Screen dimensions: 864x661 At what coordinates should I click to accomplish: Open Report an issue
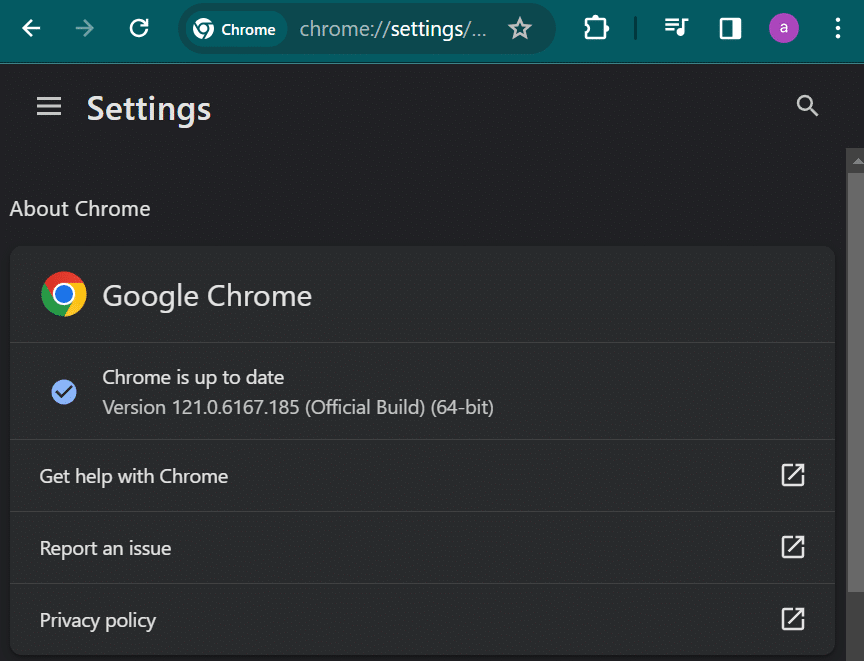click(422, 548)
